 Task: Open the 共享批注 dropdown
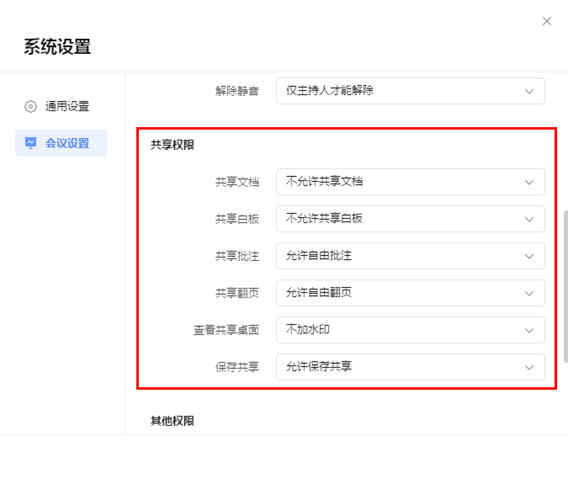pos(410,256)
